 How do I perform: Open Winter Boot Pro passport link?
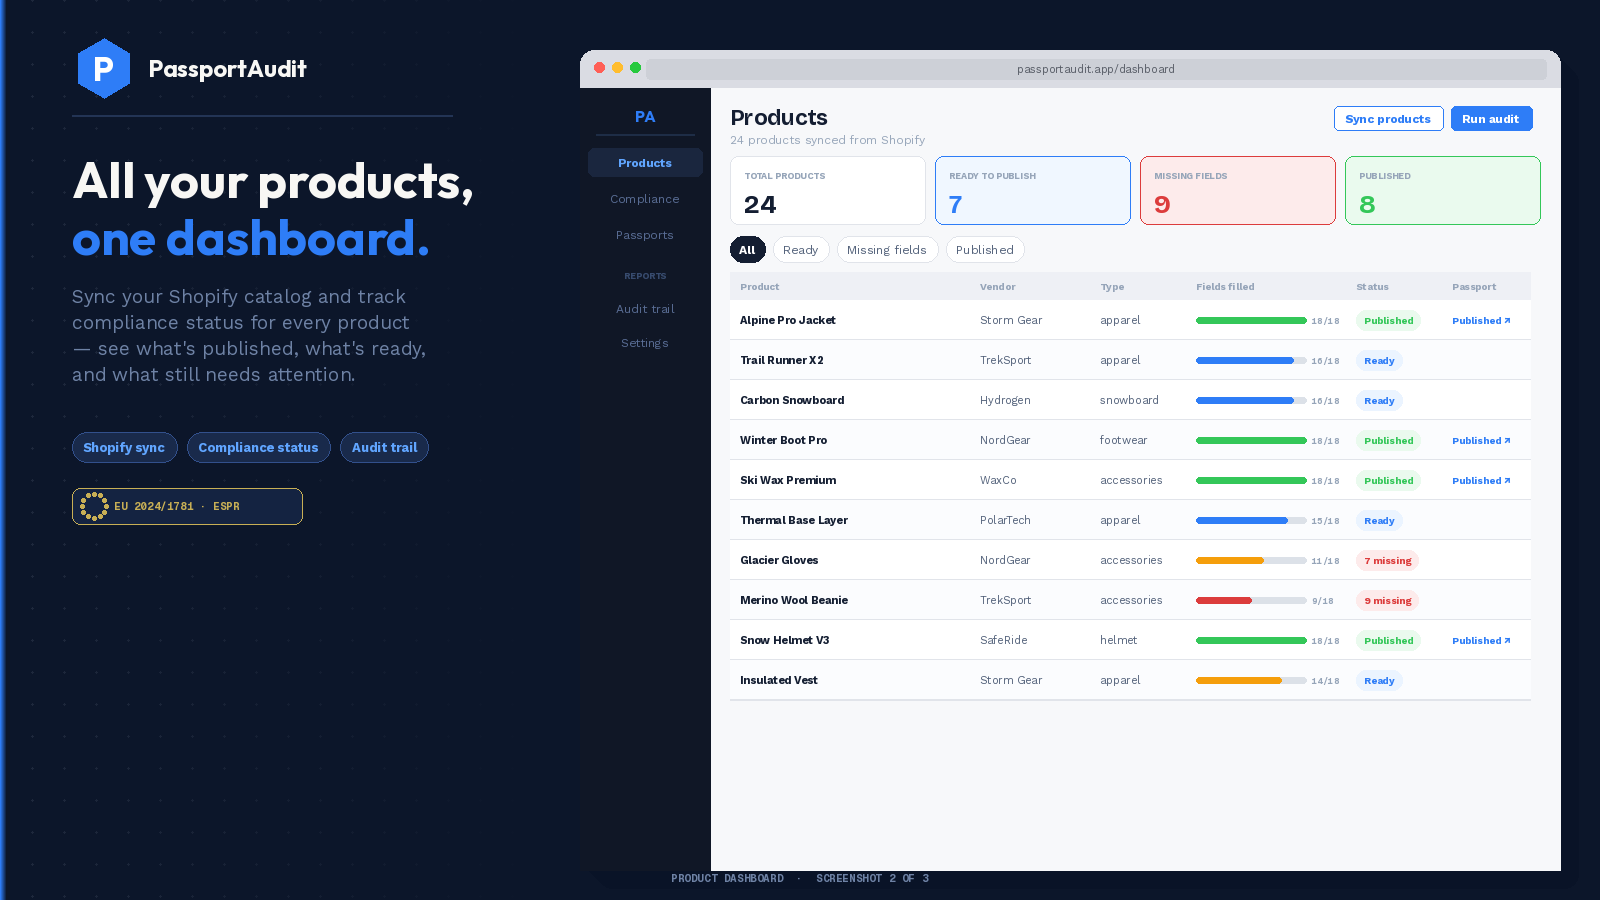pos(1481,441)
